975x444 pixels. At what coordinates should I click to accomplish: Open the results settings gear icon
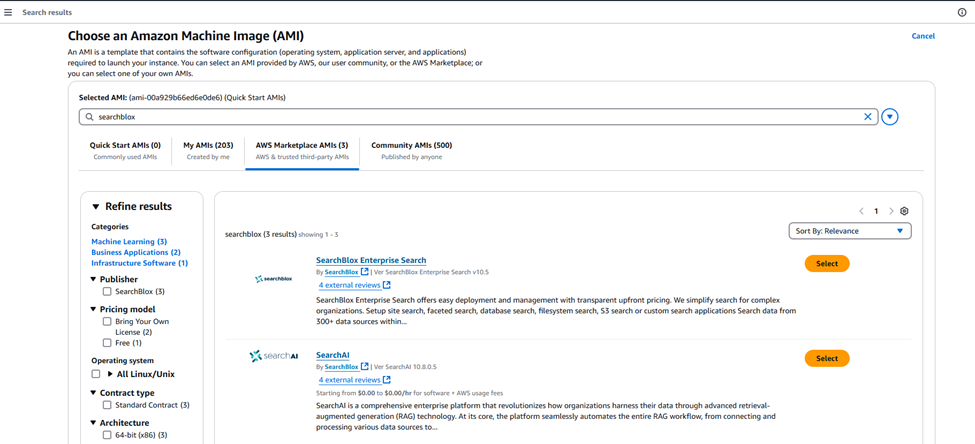tap(904, 211)
